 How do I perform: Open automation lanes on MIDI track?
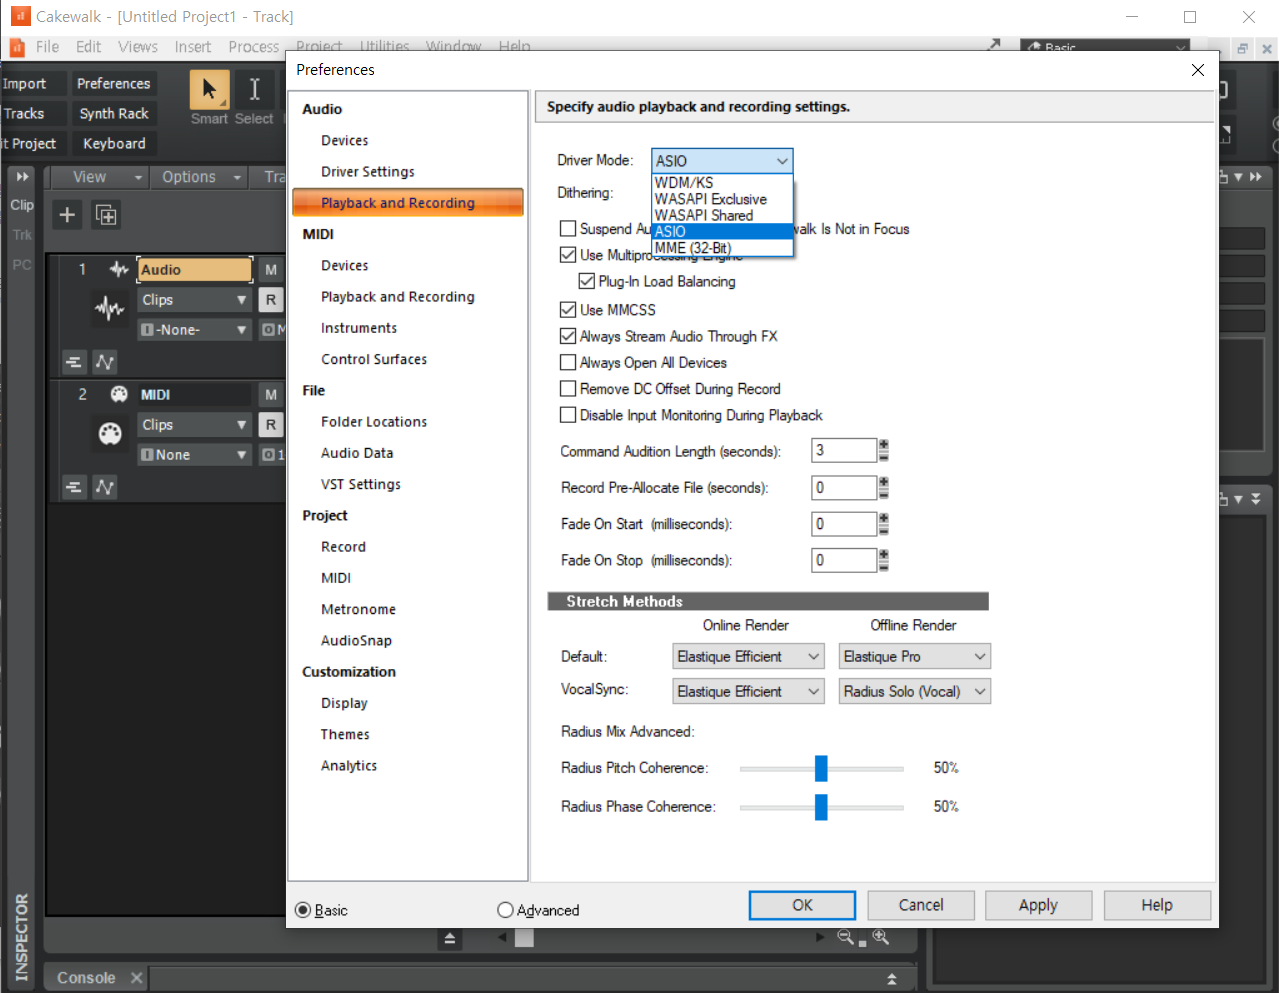pos(105,486)
